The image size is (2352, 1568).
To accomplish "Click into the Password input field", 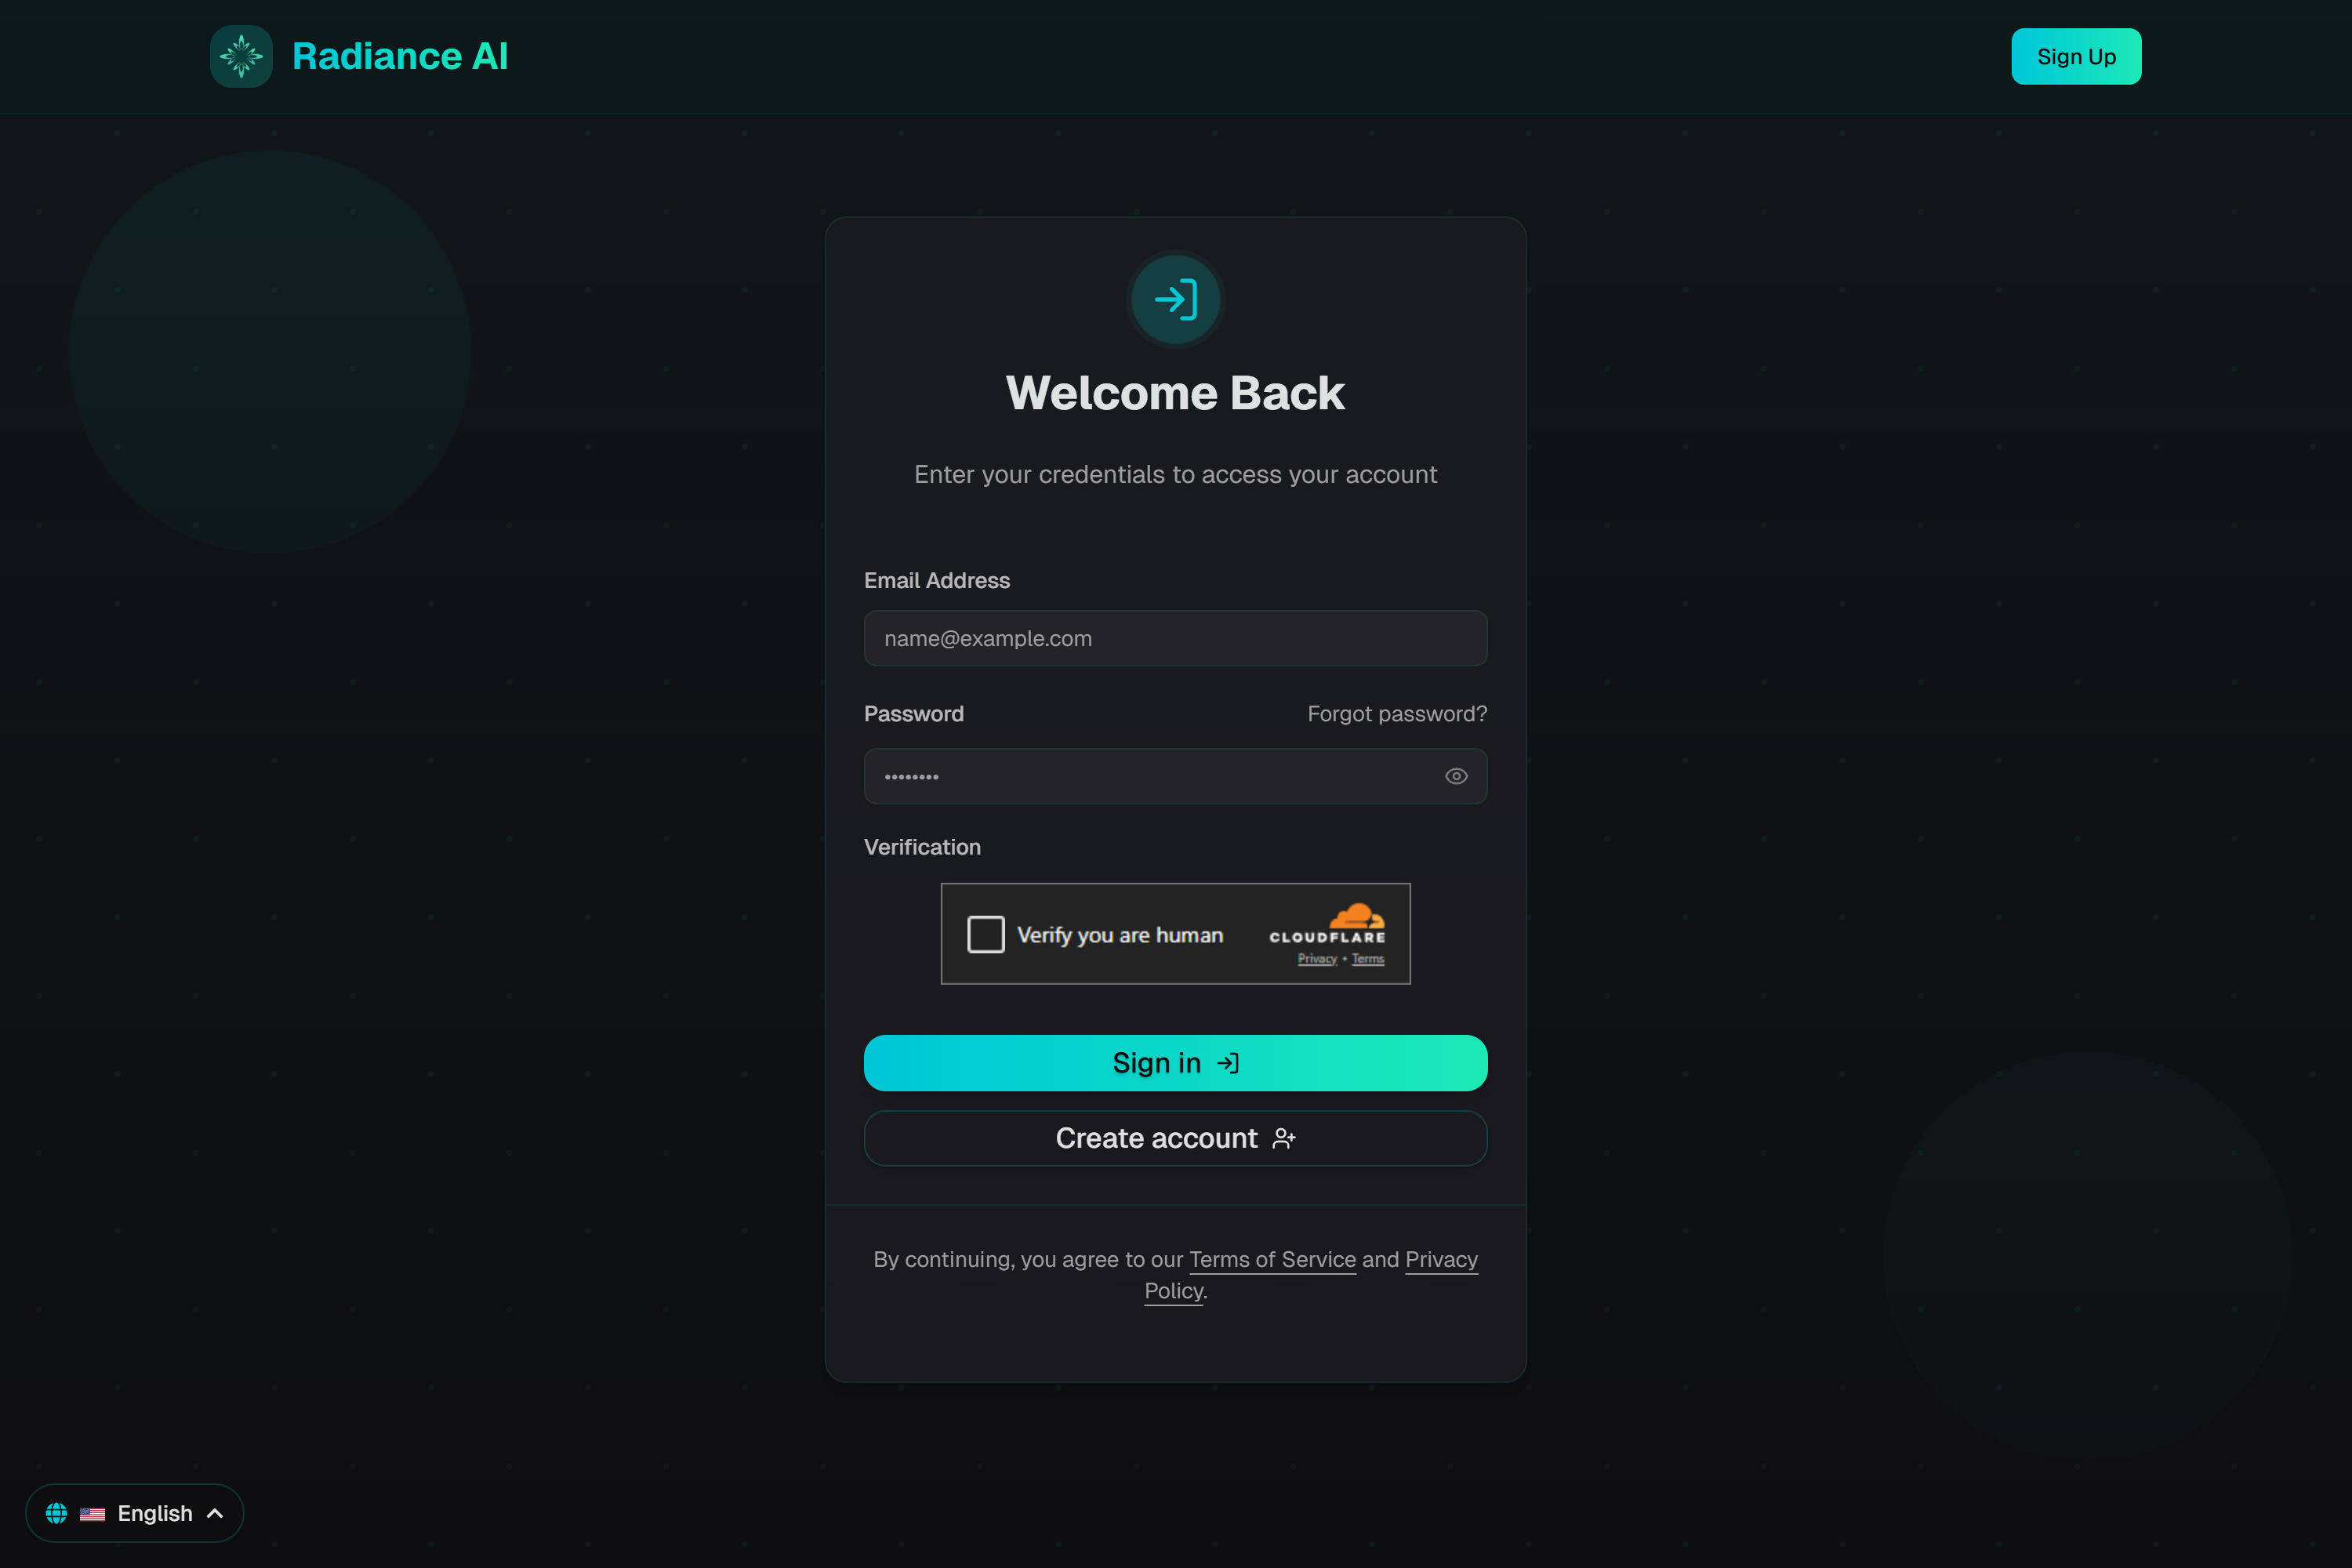I will 1150,776.
